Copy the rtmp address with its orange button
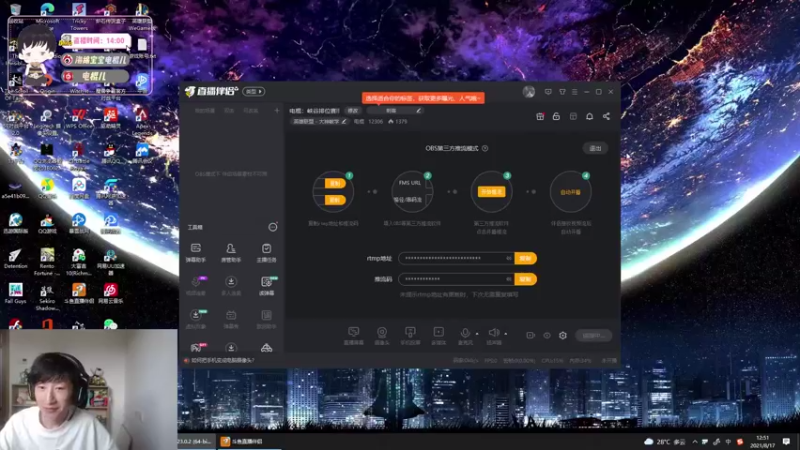 (526, 258)
